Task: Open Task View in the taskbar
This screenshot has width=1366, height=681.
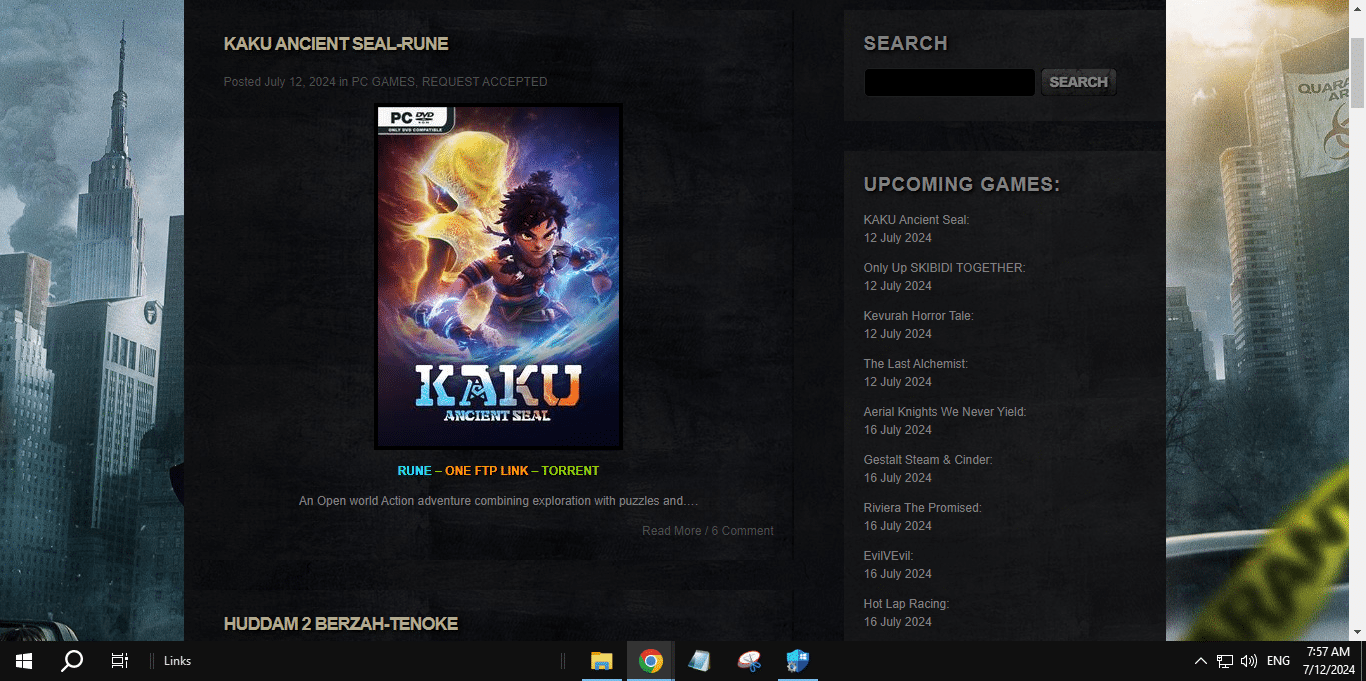Action: 120,661
